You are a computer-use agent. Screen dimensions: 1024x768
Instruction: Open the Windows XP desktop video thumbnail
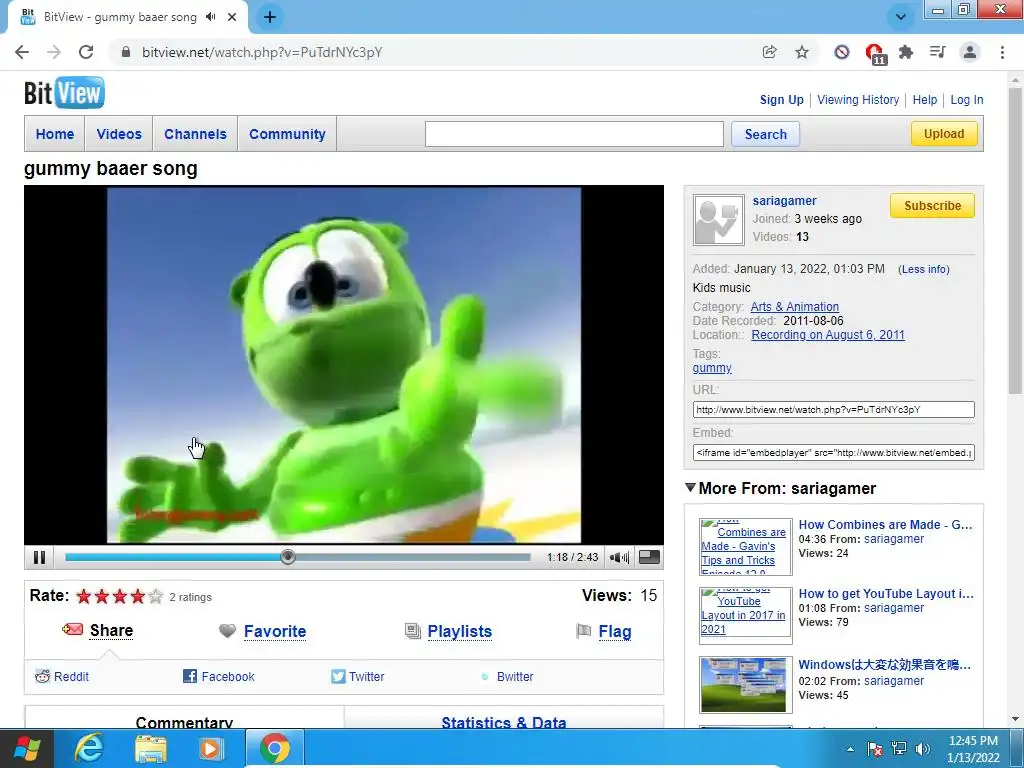coord(743,684)
